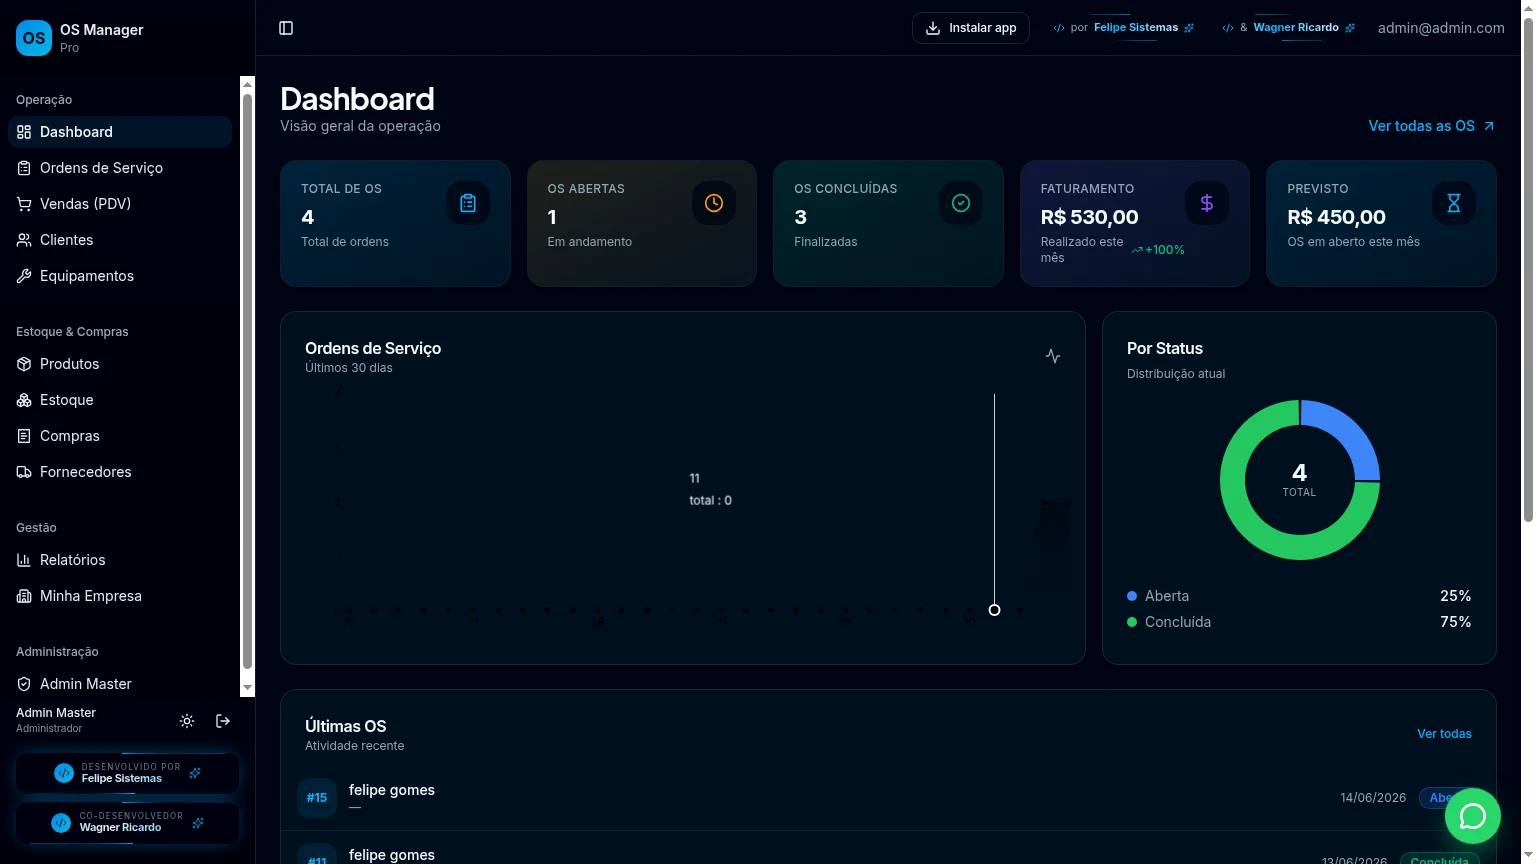Viewport: 1536px width, 864px height.
Task: Follow the Ver todas as OS link
Action: click(x=1431, y=126)
